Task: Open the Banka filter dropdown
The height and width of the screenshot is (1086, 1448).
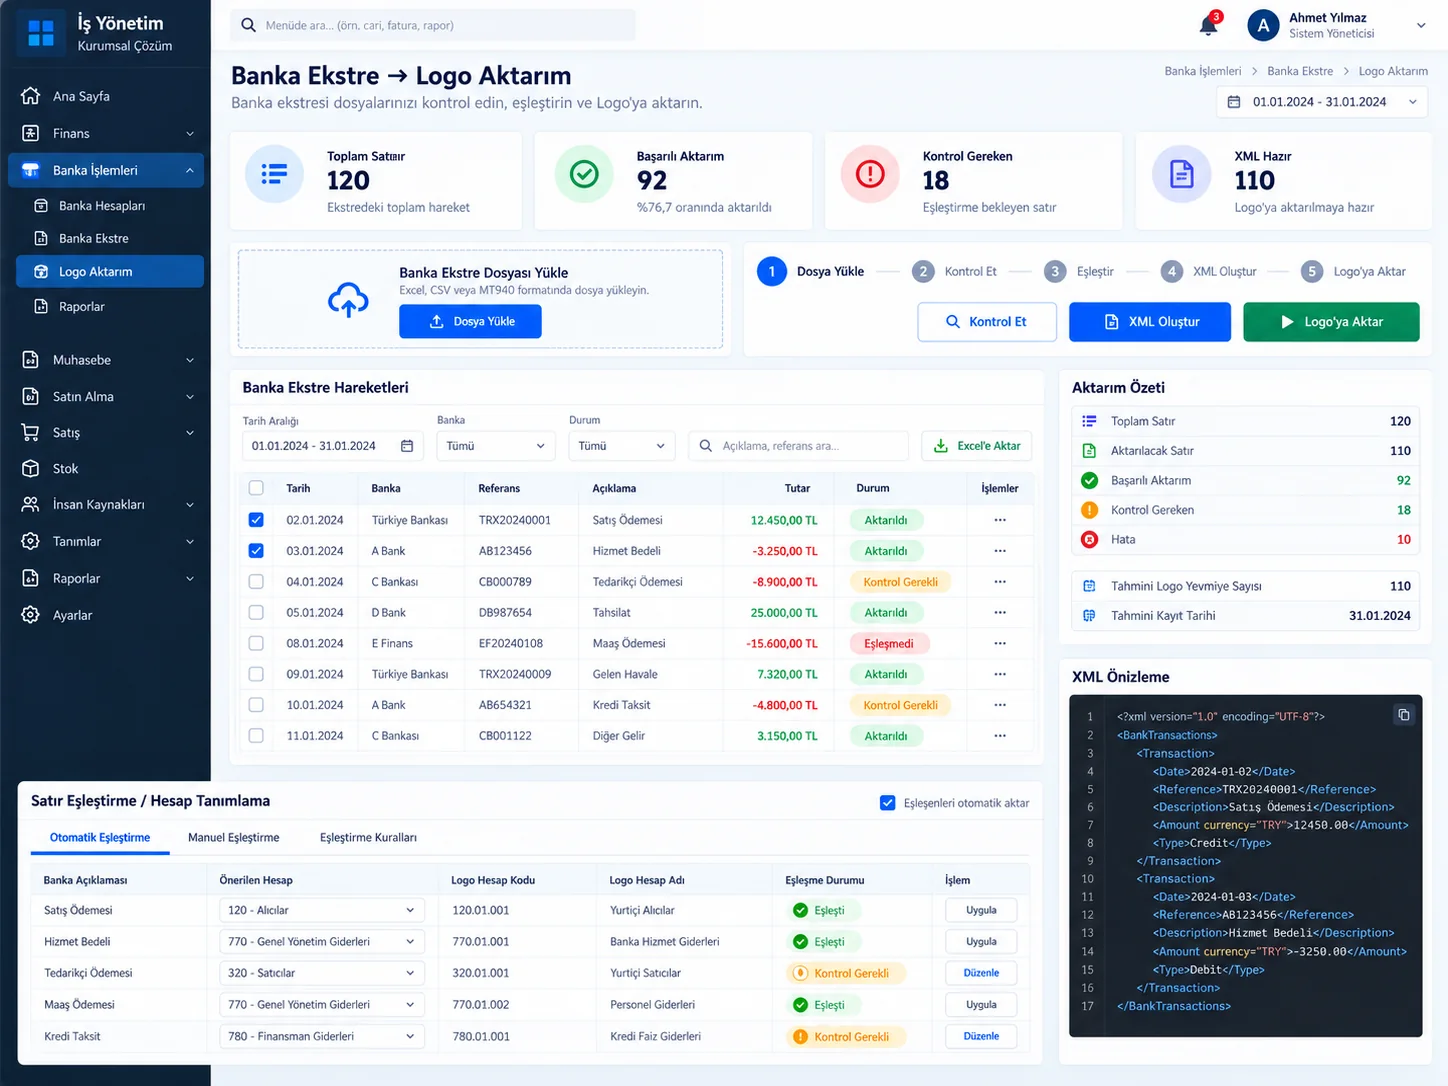Action: [495, 446]
